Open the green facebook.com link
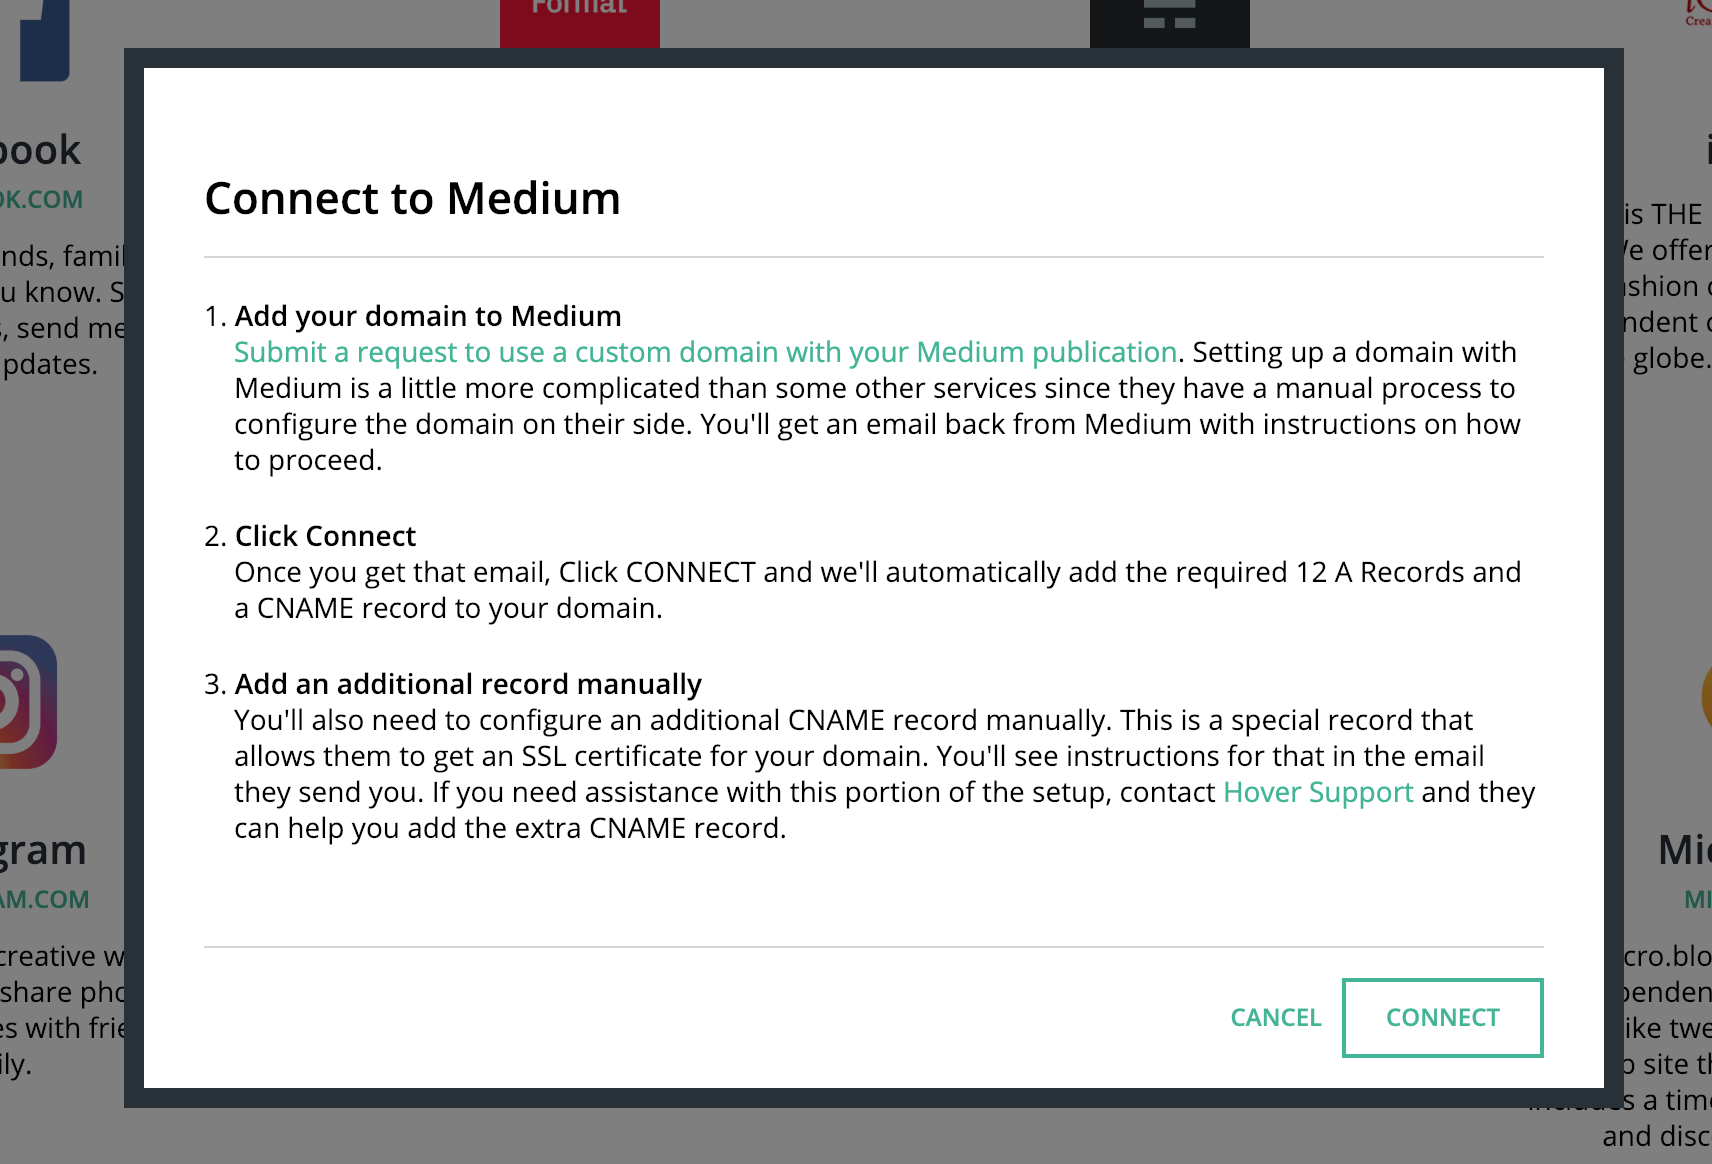 click(x=41, y=199)
